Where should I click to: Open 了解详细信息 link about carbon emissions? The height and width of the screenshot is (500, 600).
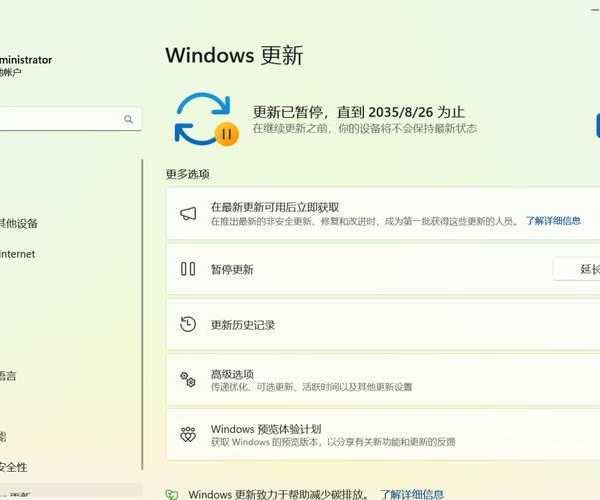tap(411, 495)
